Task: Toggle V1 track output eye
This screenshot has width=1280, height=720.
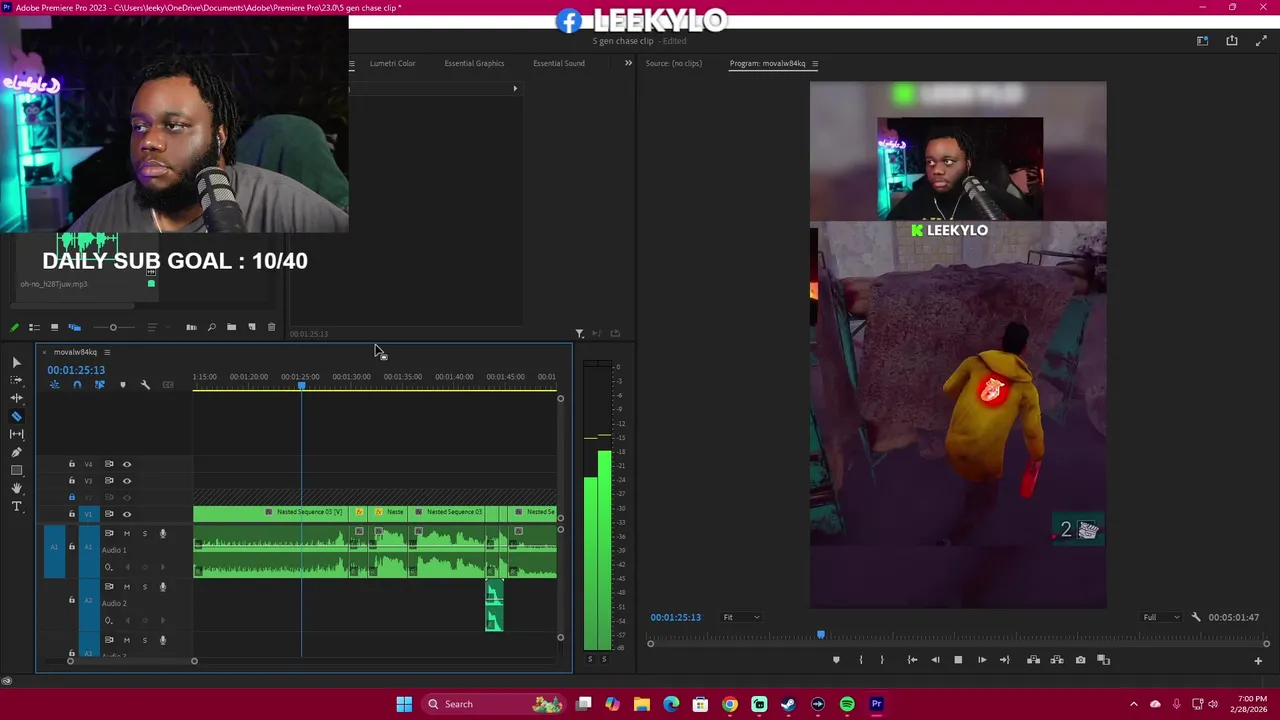Action: [x=127, y=514]
